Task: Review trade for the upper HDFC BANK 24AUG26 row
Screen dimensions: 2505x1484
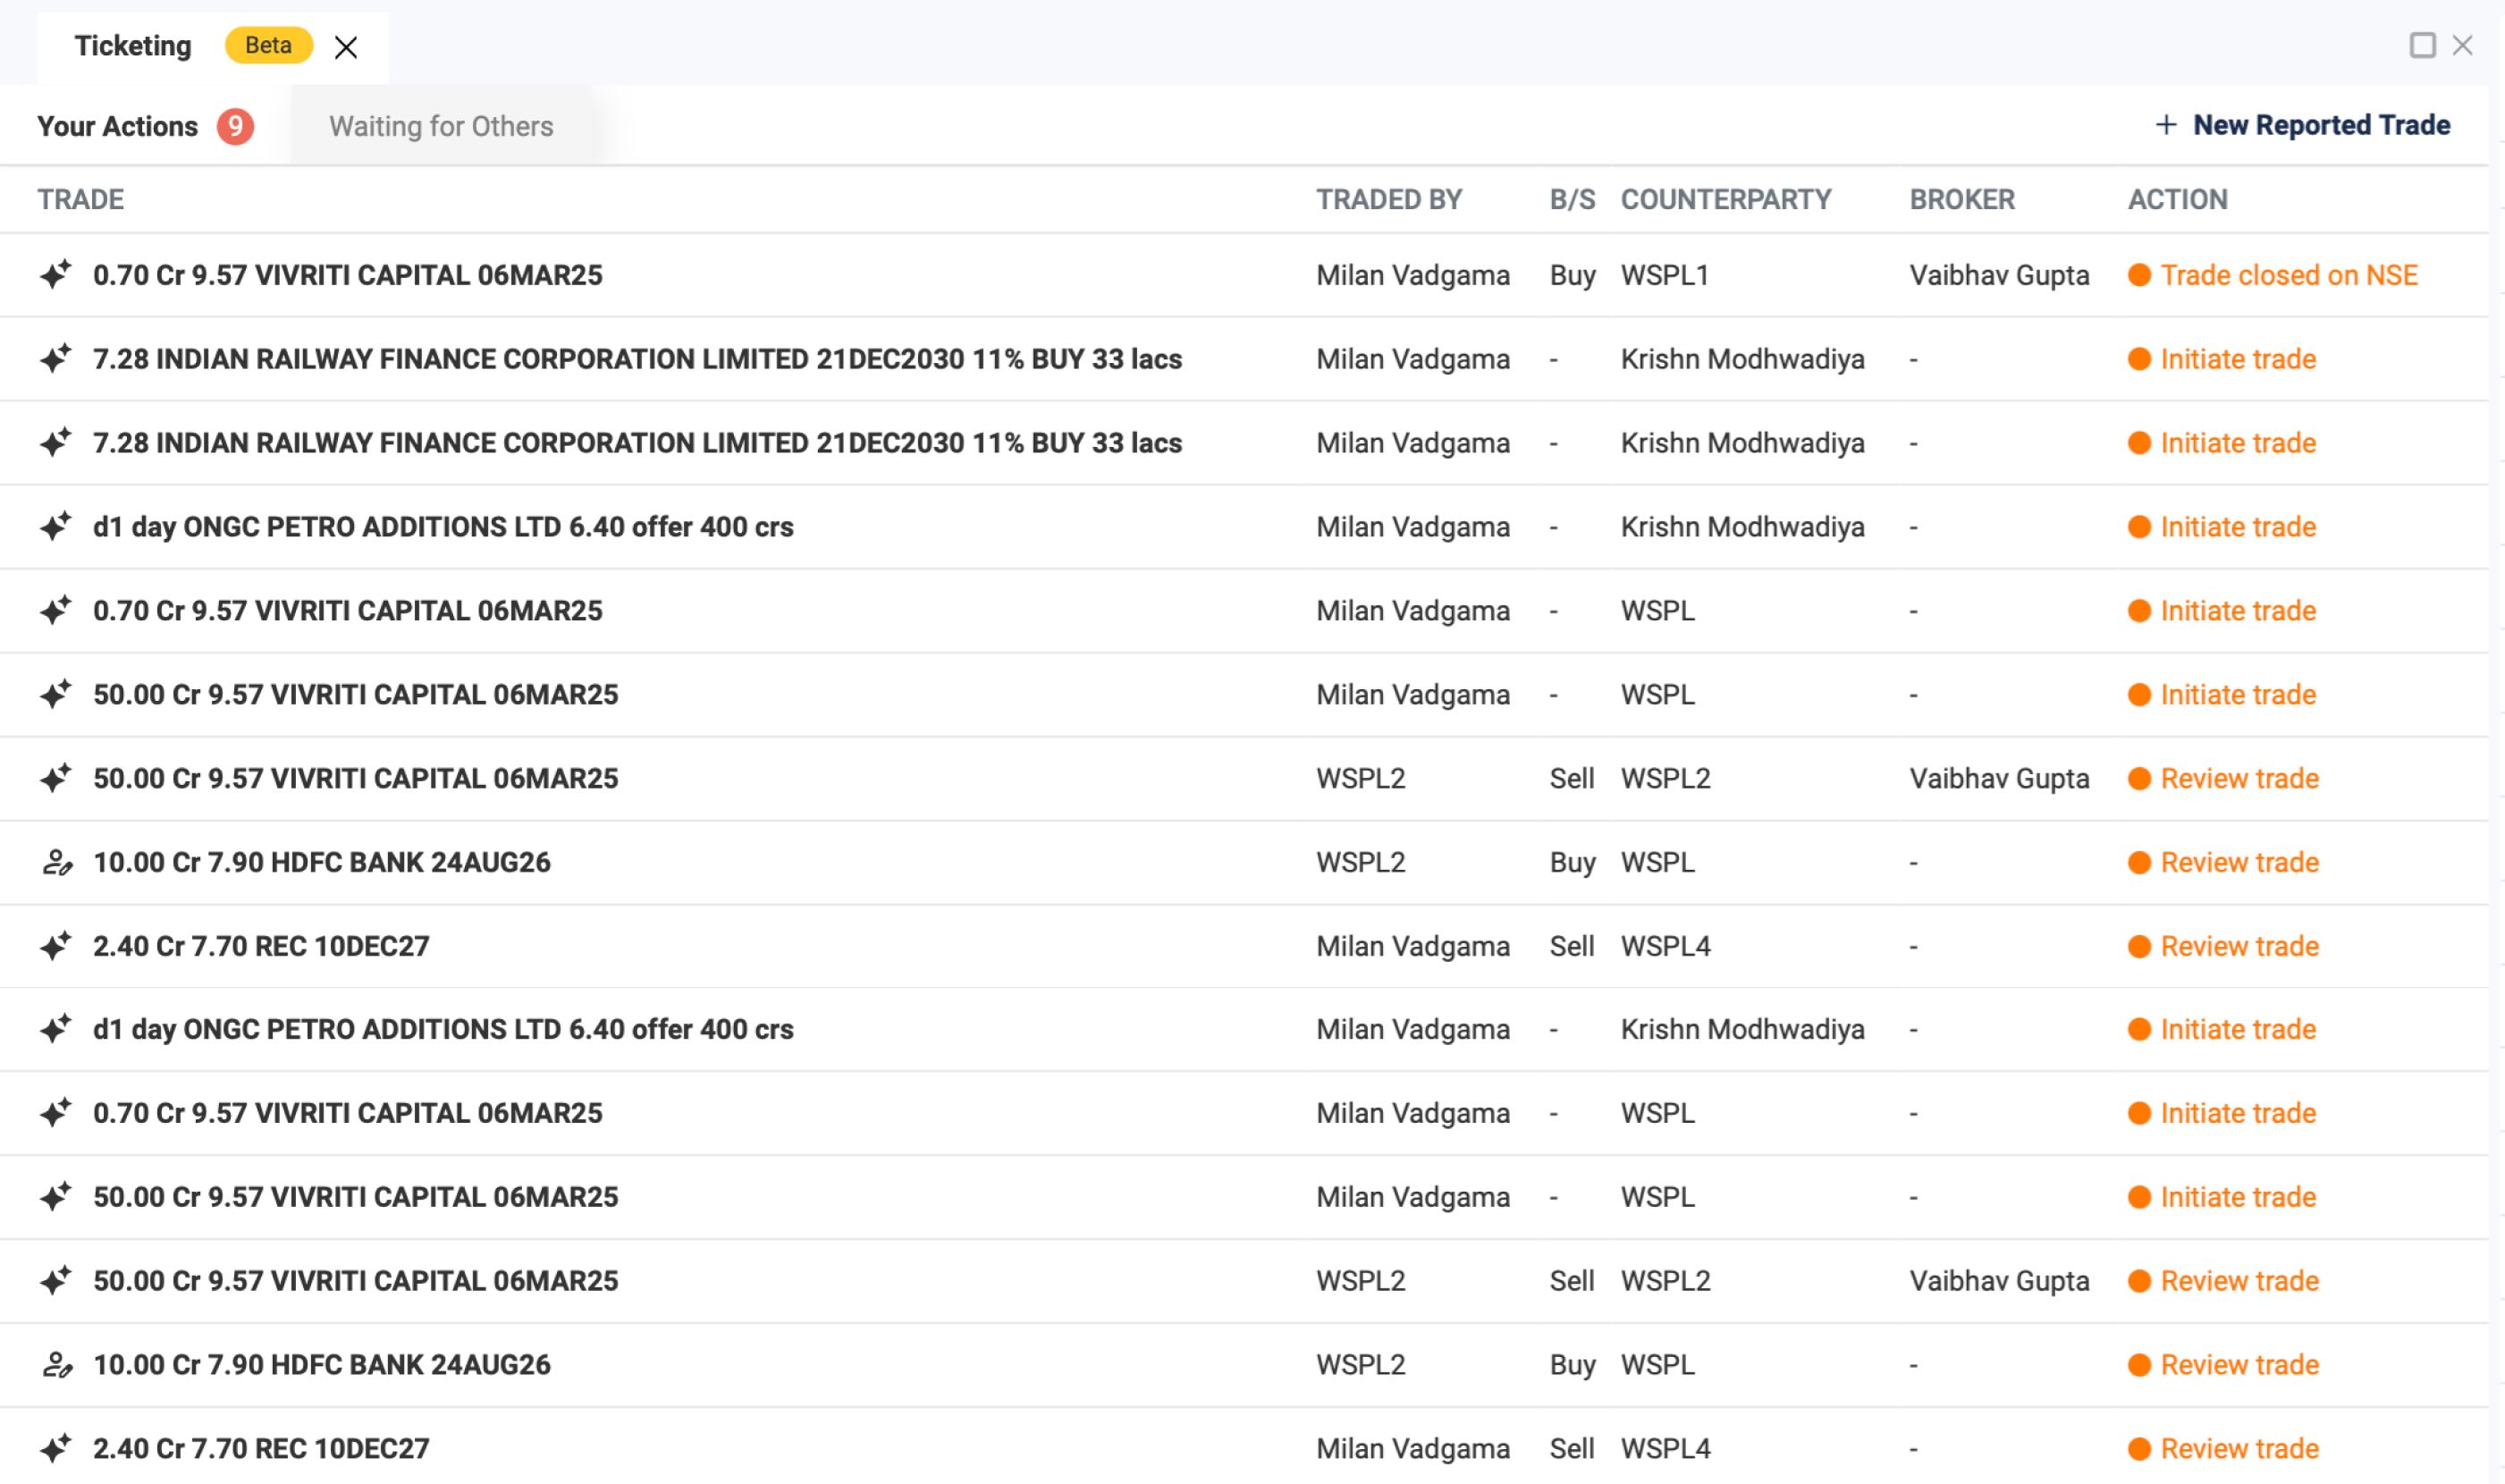Action: 2240,862
